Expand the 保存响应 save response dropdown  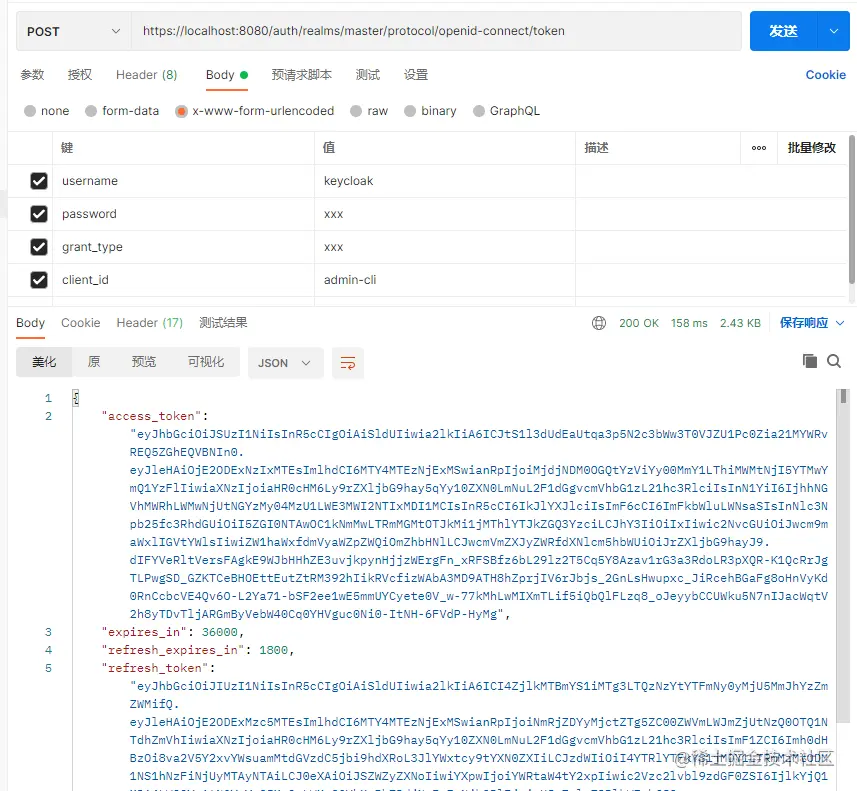840,323
